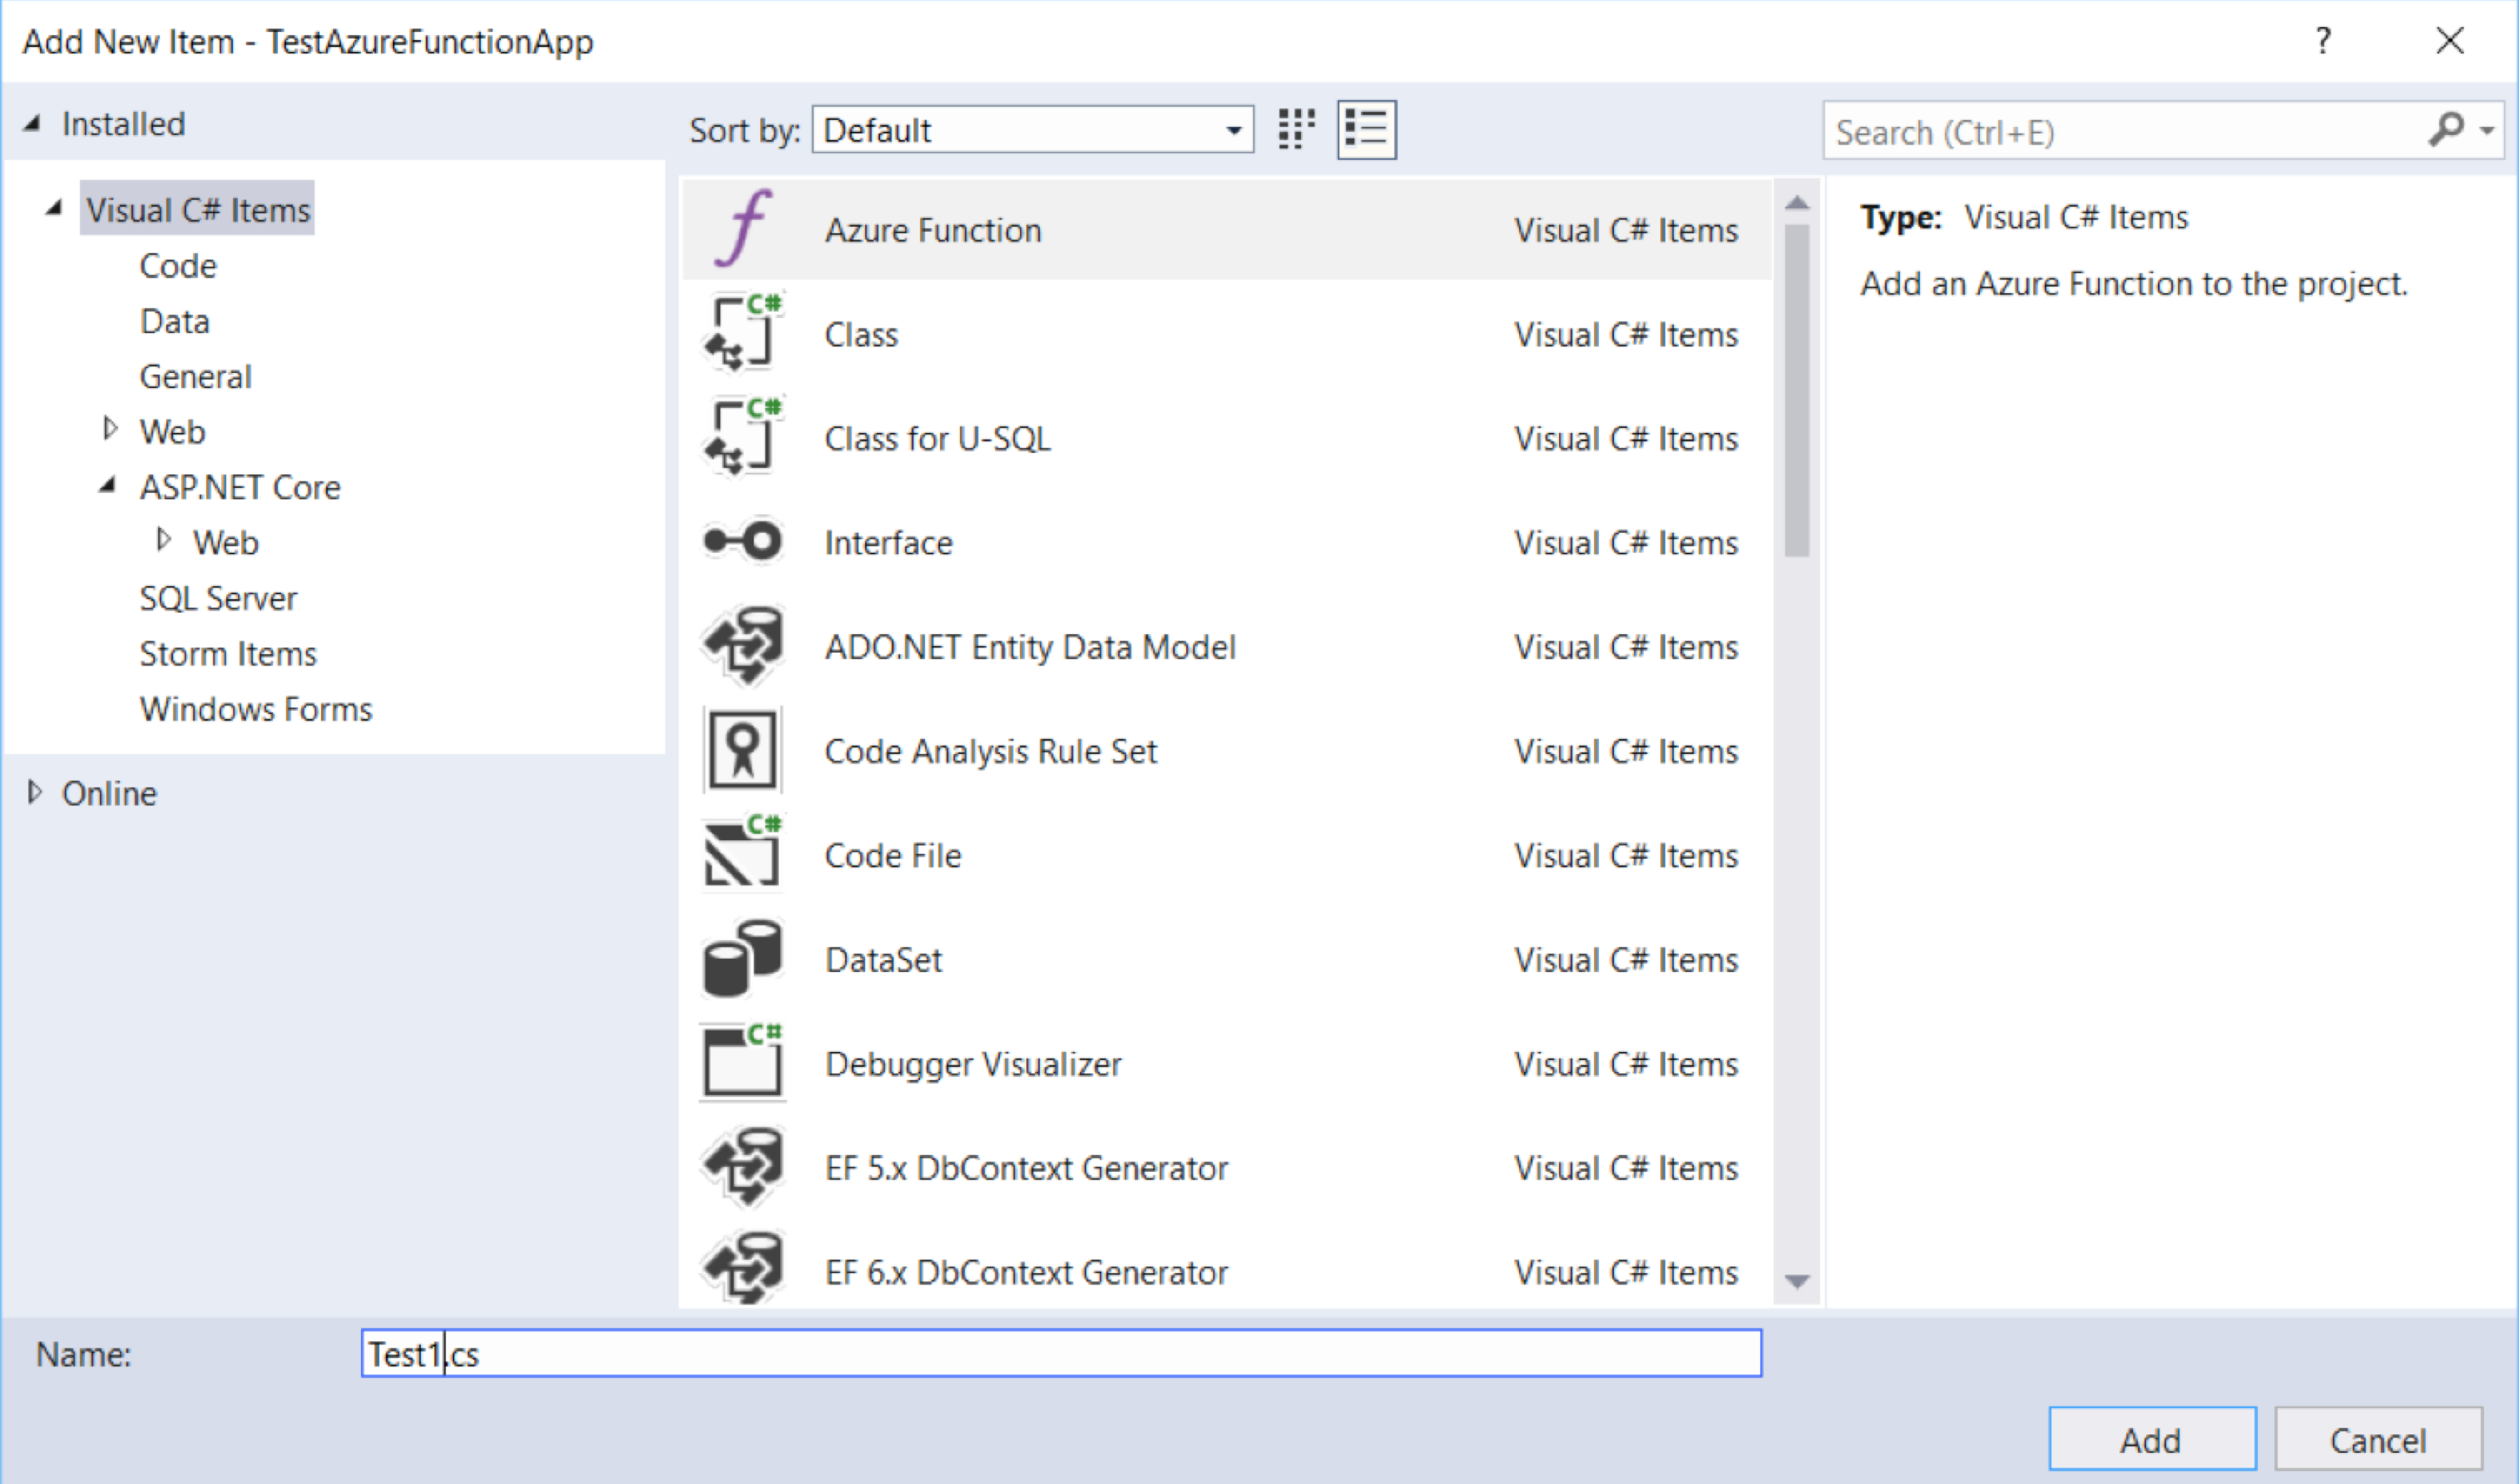The height and width of the screenshot is (1484, 2519).
Task: Expand the Web node under ASP.NET Core
Action: point(164,540)
